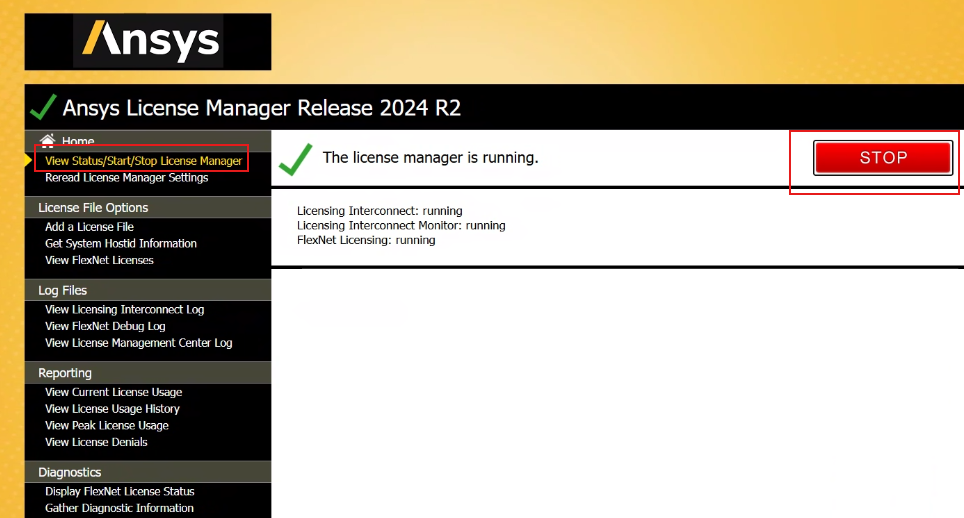Go to the Home menu item
This screenshot has width=964, height=518.
click(x=78, y=142)
